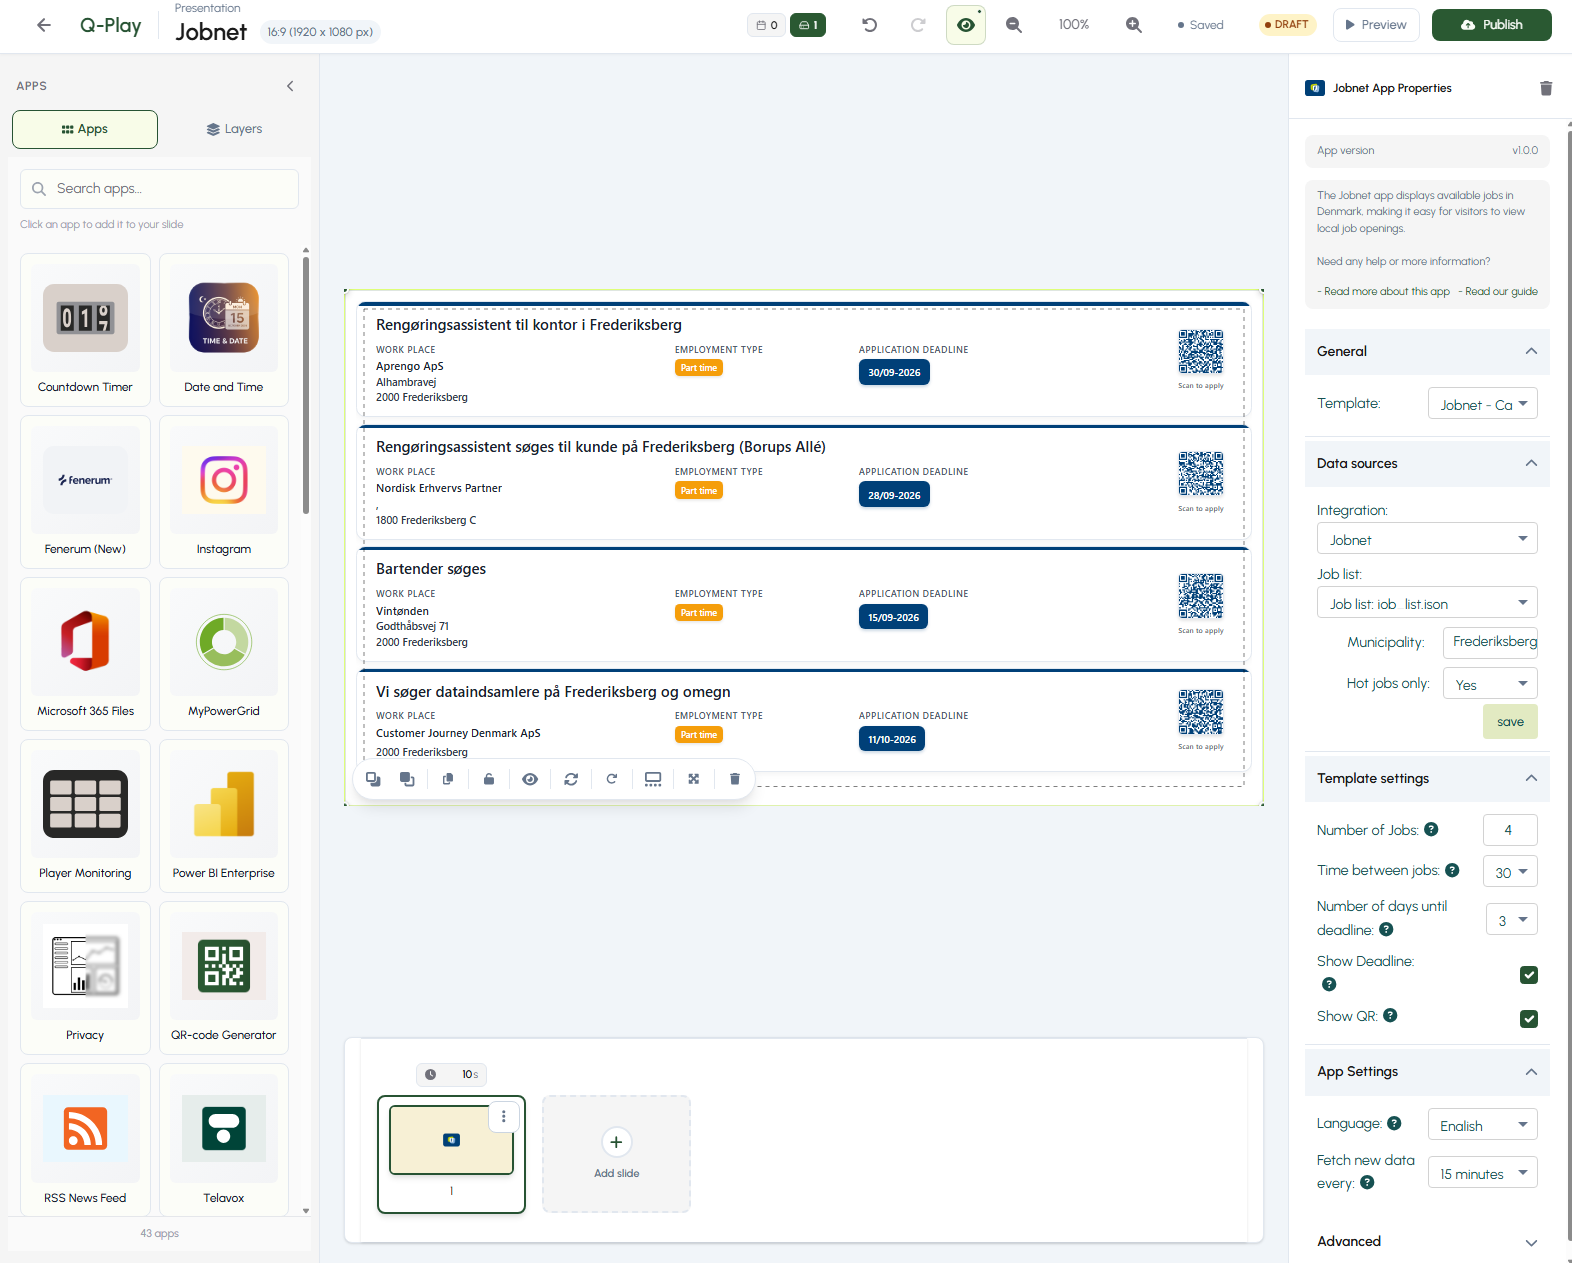Click the back arrow next to Q-Play
Image resolution: width=1572 pixels, height=1263 pixels.
point(43,25)
